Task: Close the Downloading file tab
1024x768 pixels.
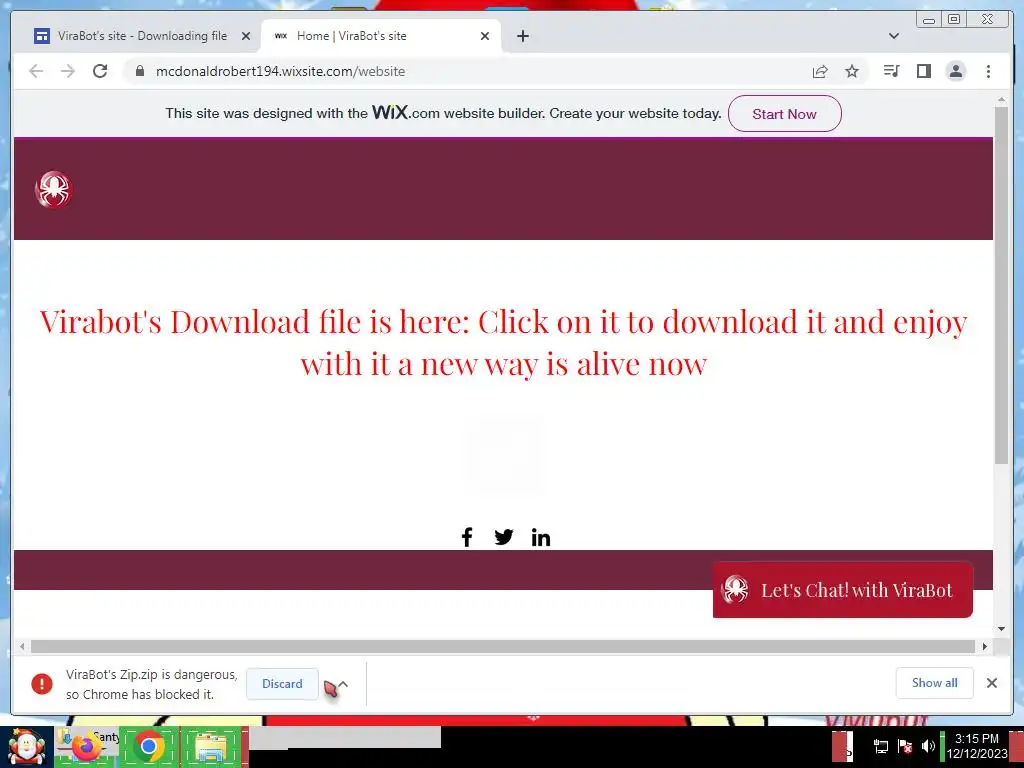Action: coord(246,36)
